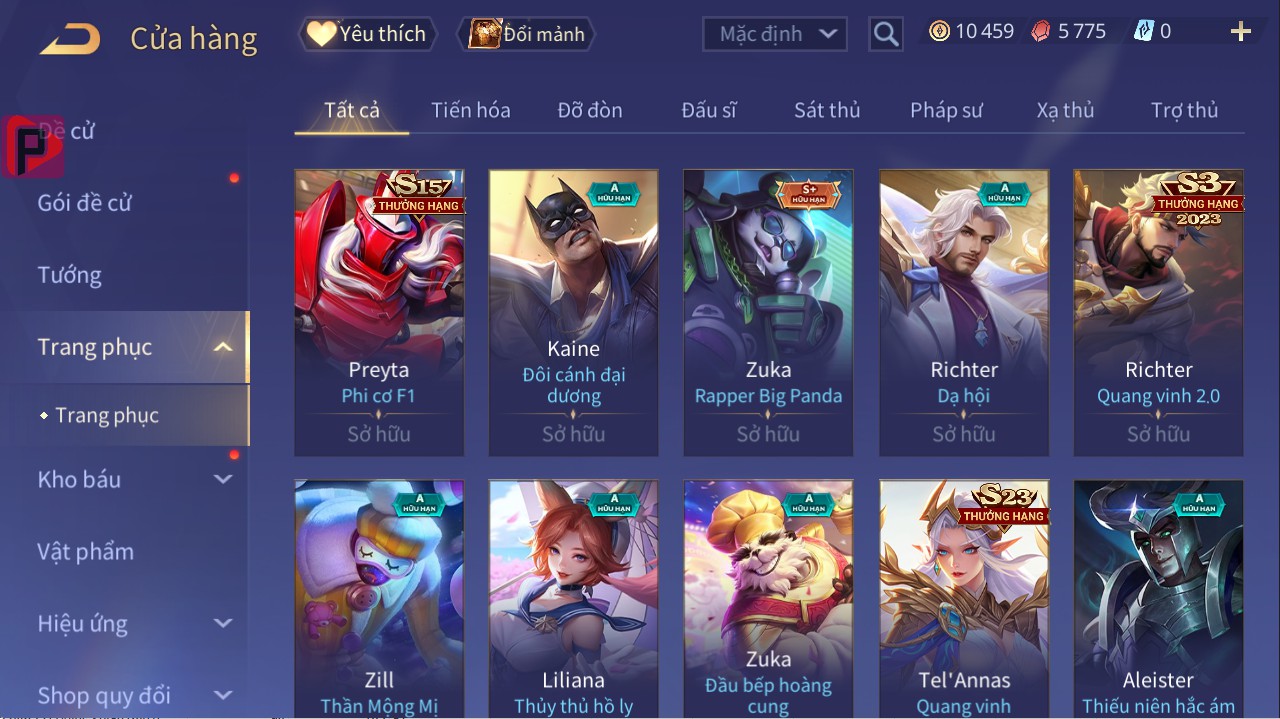Switch to the Pháp sư tab
Image resolution: width=1280 pixels, height=719 pixels.
click(x=946, y=110)
